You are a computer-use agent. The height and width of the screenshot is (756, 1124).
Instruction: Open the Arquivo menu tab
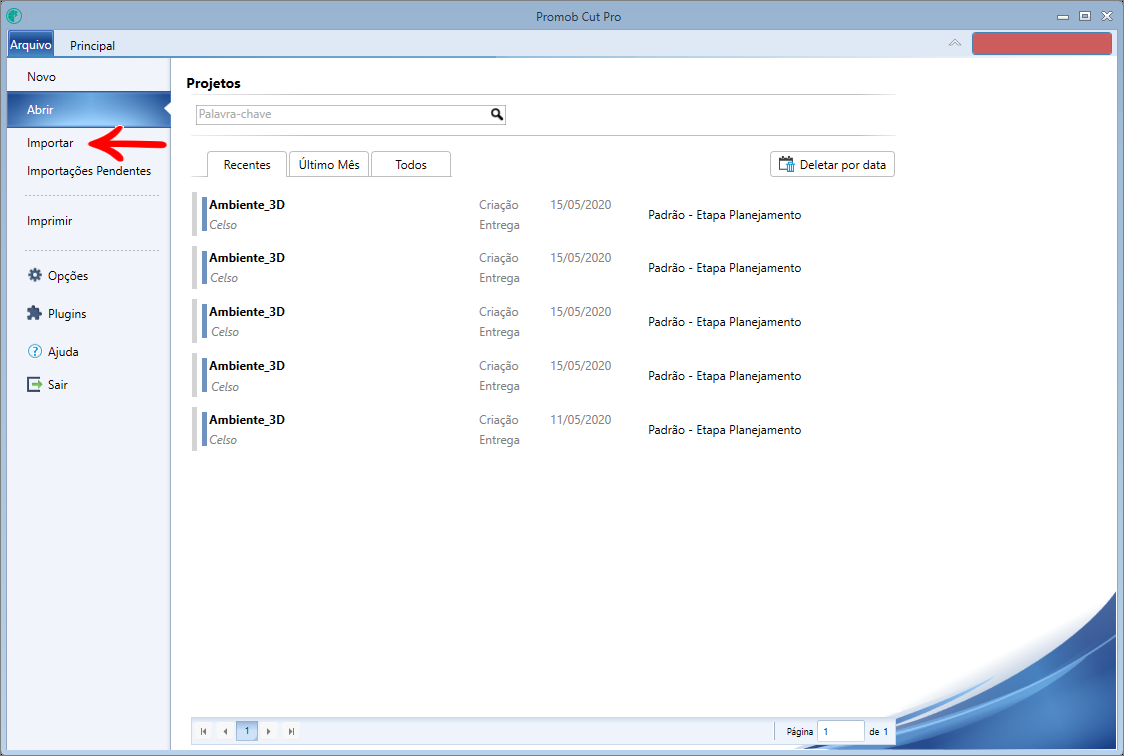pos(30,45)
